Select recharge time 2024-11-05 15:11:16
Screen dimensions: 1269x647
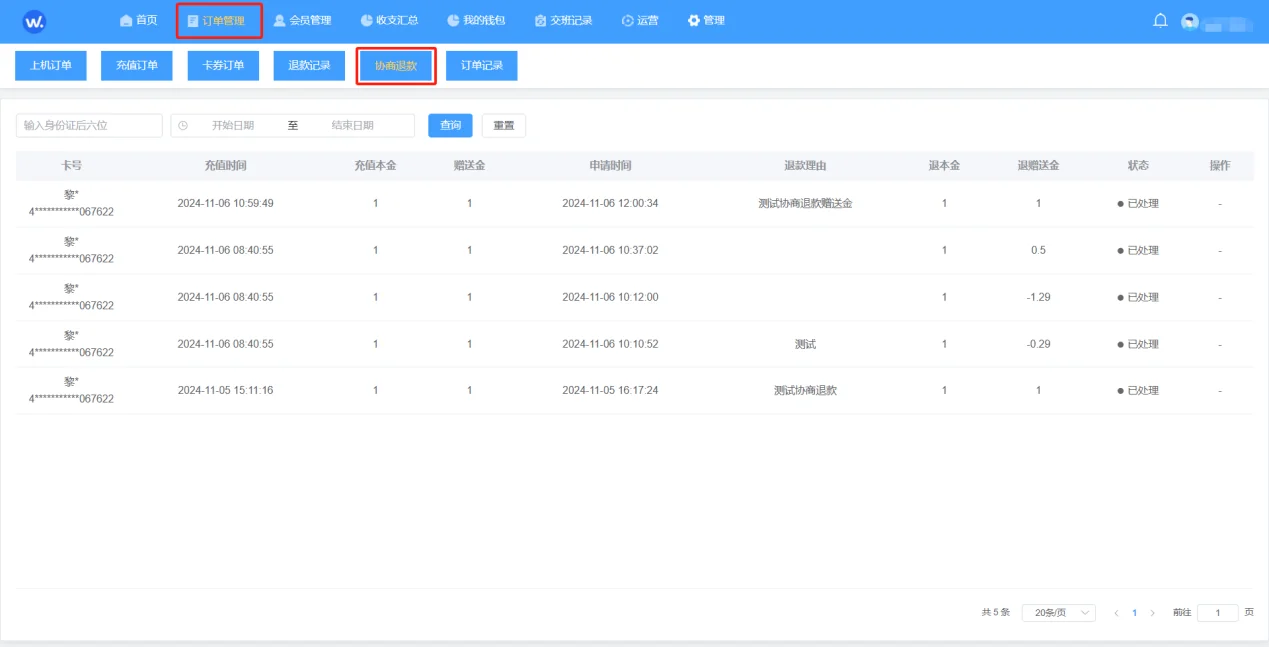coord(225,390)
